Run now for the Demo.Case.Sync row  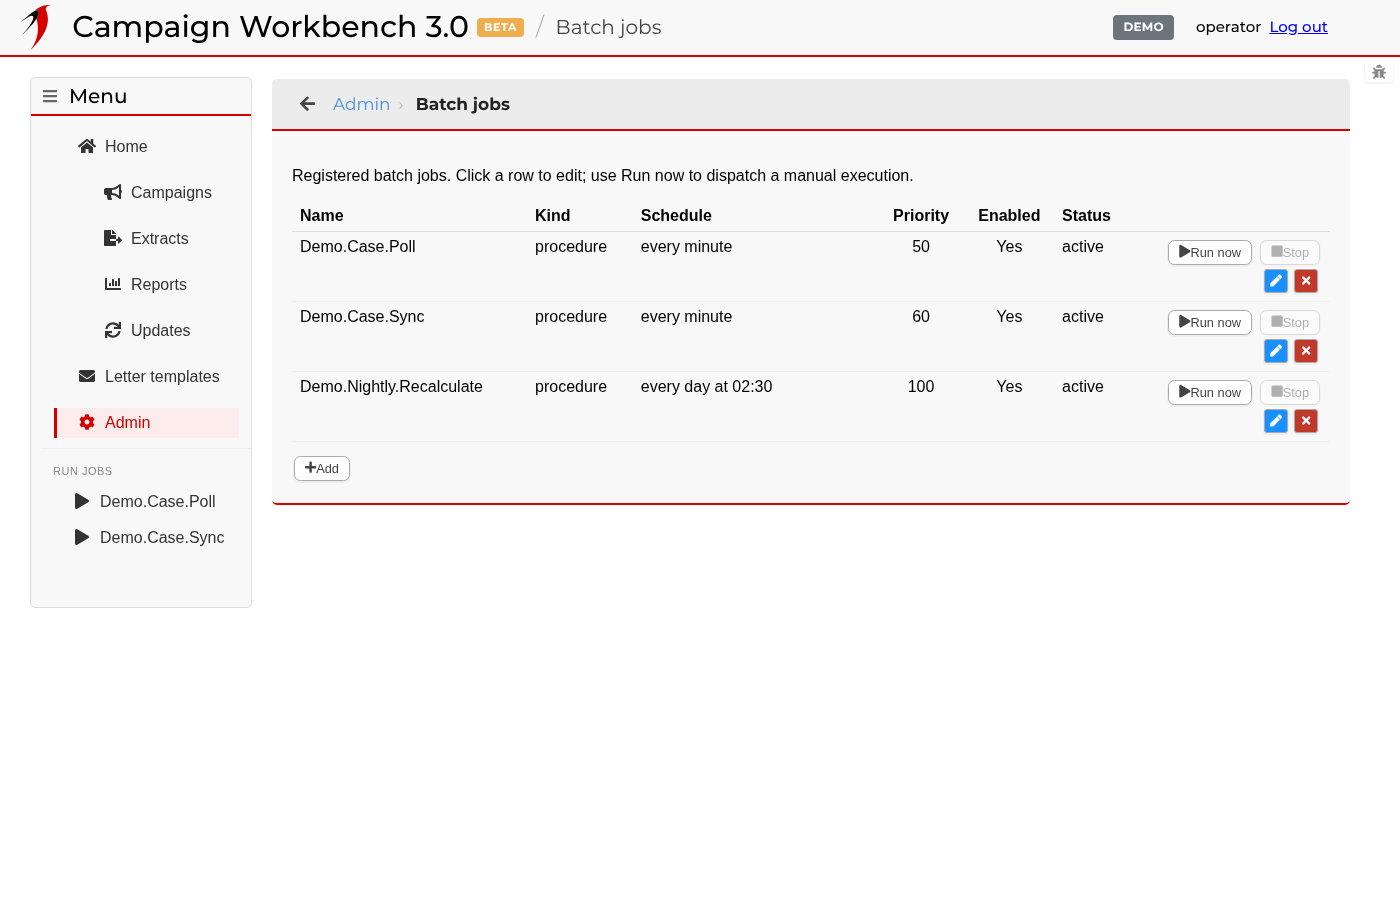[x=1210, y=323]
